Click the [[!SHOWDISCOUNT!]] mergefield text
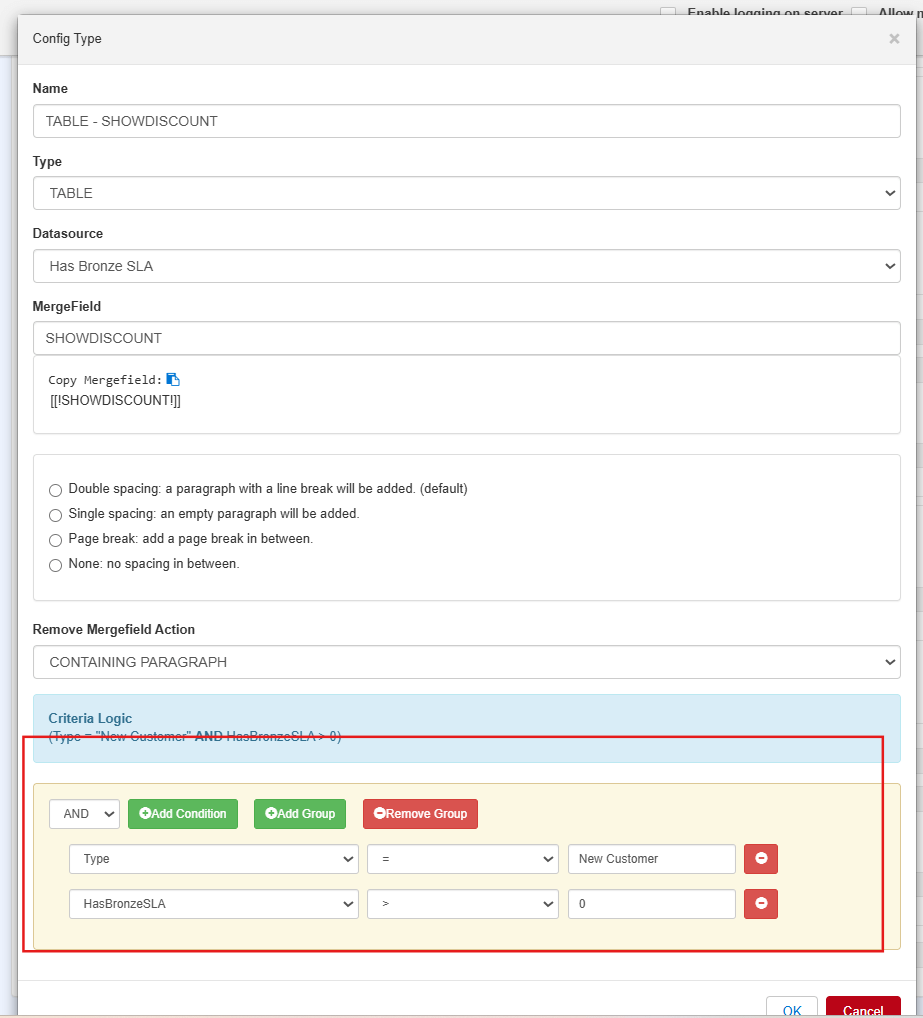Viewport: 923px width, 1018px height. [116, 401]
